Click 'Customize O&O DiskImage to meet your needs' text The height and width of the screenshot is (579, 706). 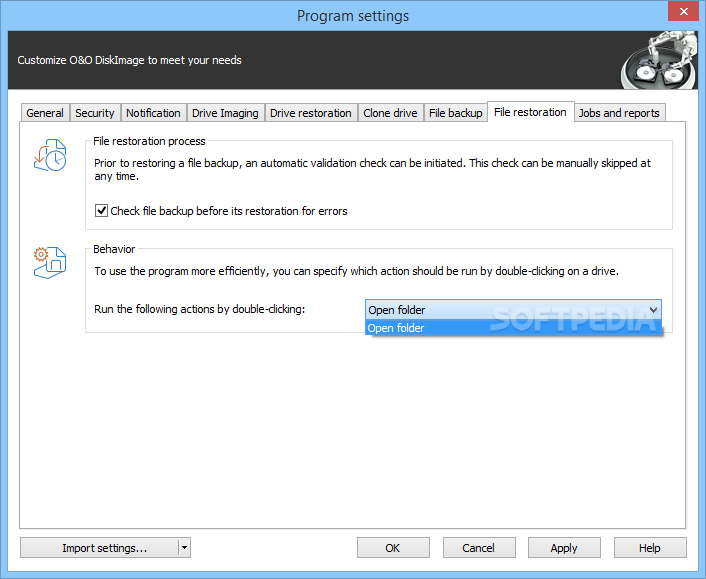pos(129,60)
